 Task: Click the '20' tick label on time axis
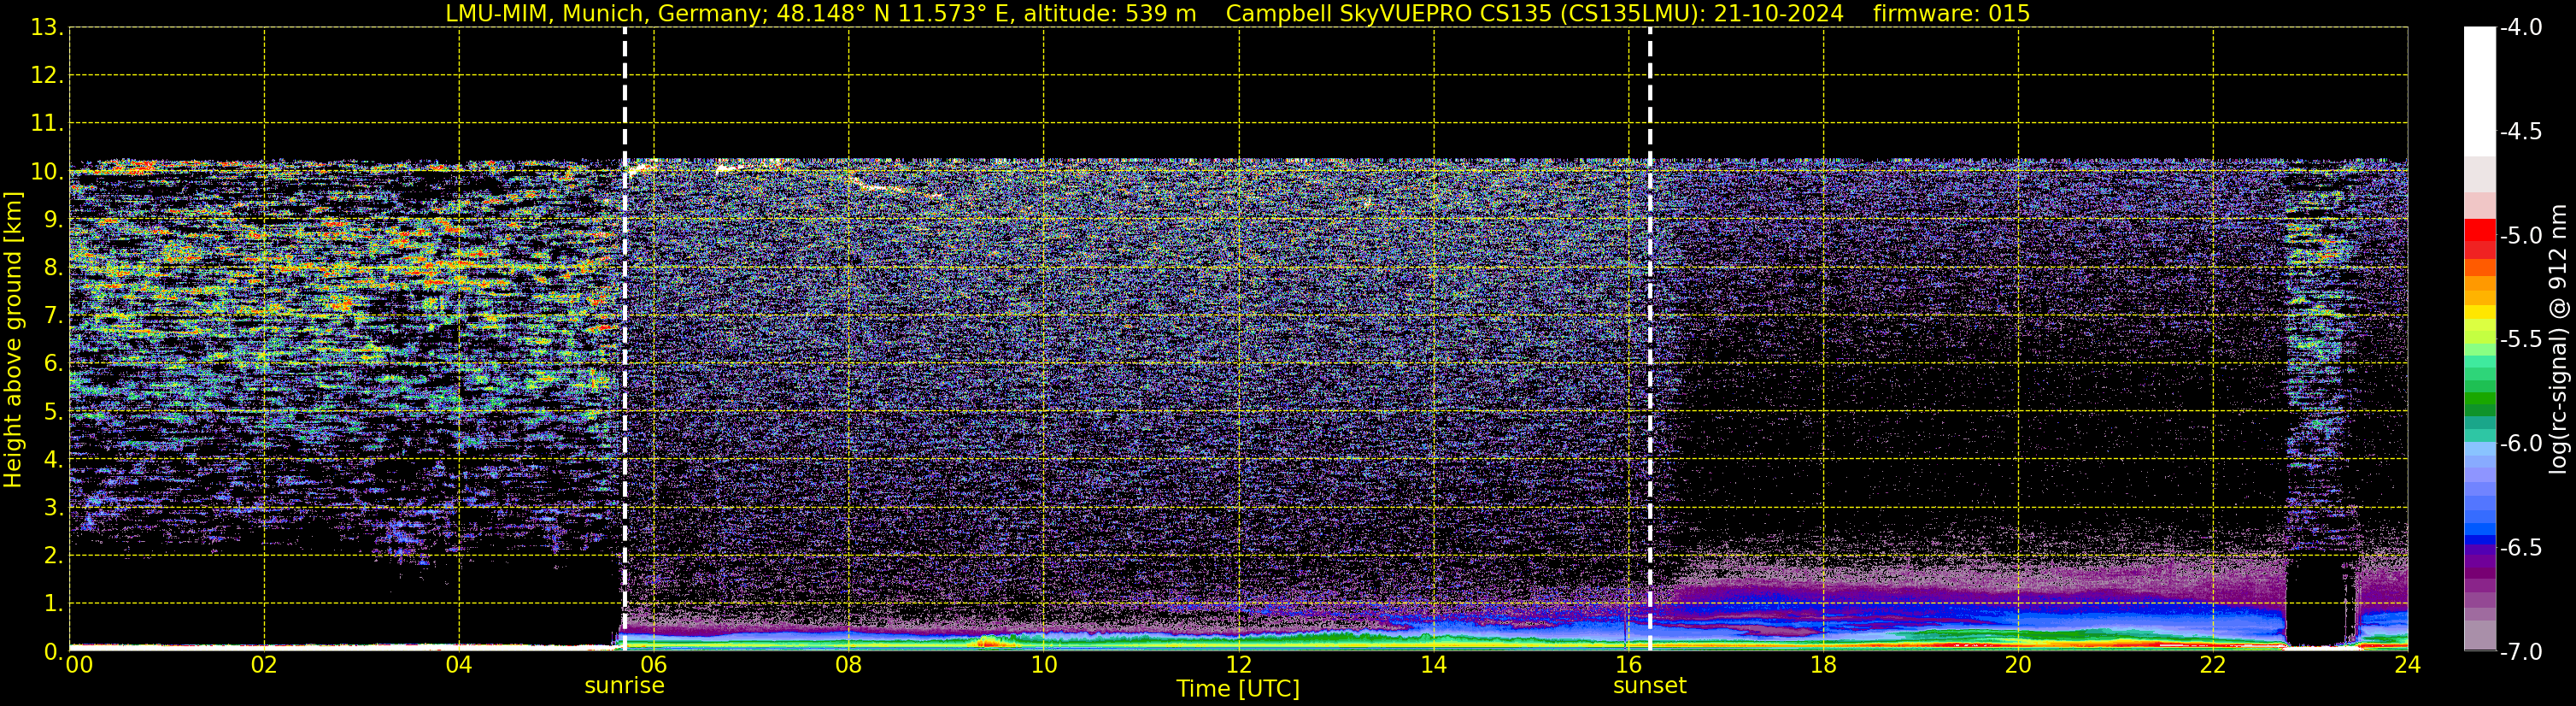(x=2018, y=665)
